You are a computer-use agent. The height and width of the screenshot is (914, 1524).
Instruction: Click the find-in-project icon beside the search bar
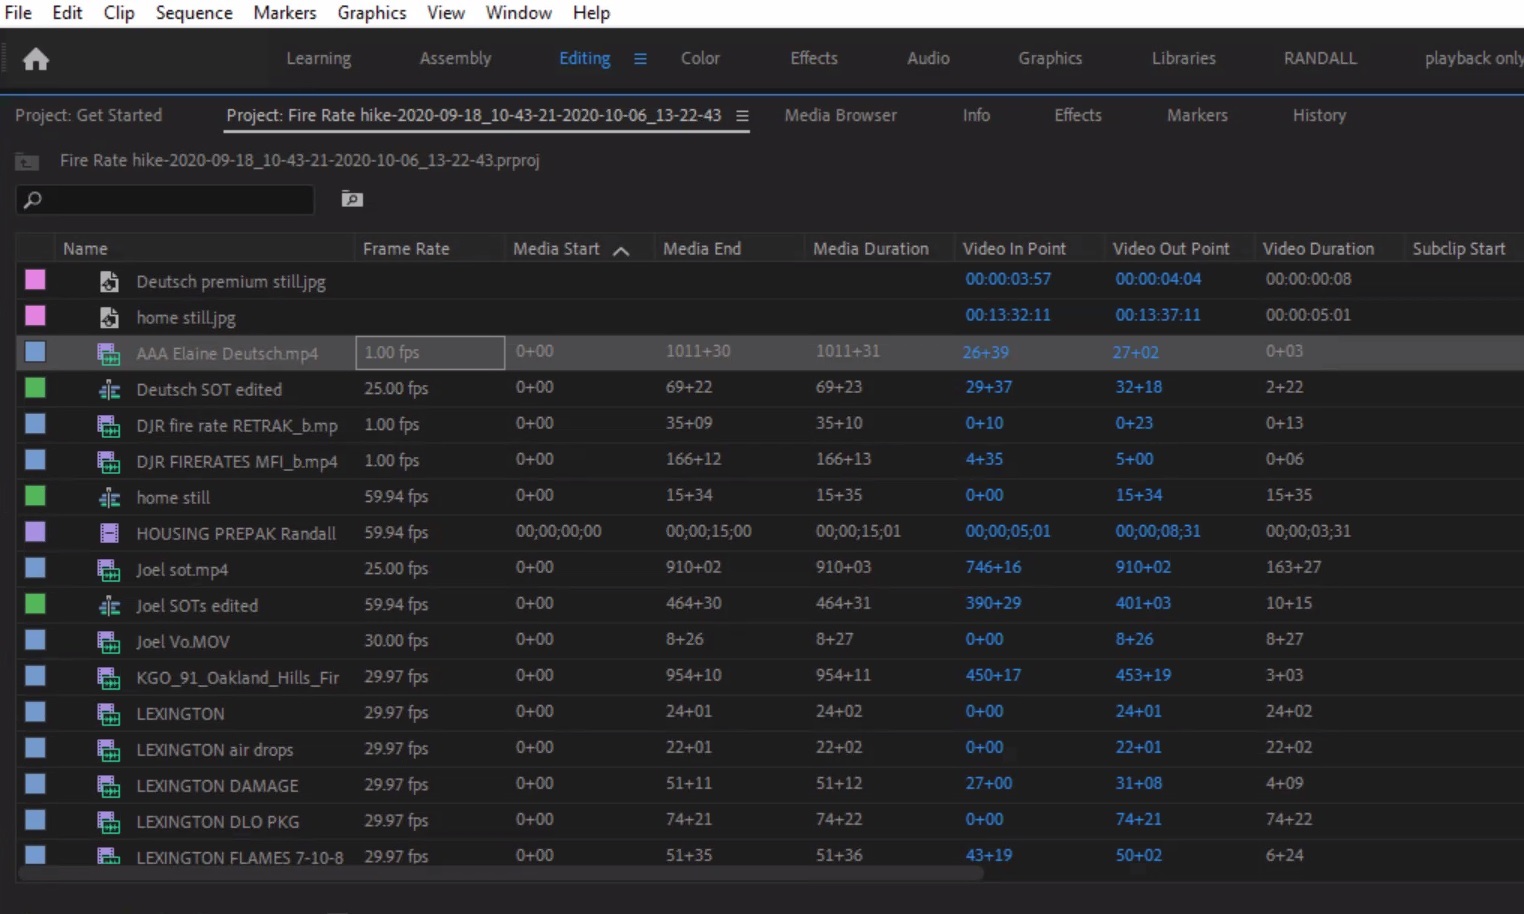pos(351,199)
